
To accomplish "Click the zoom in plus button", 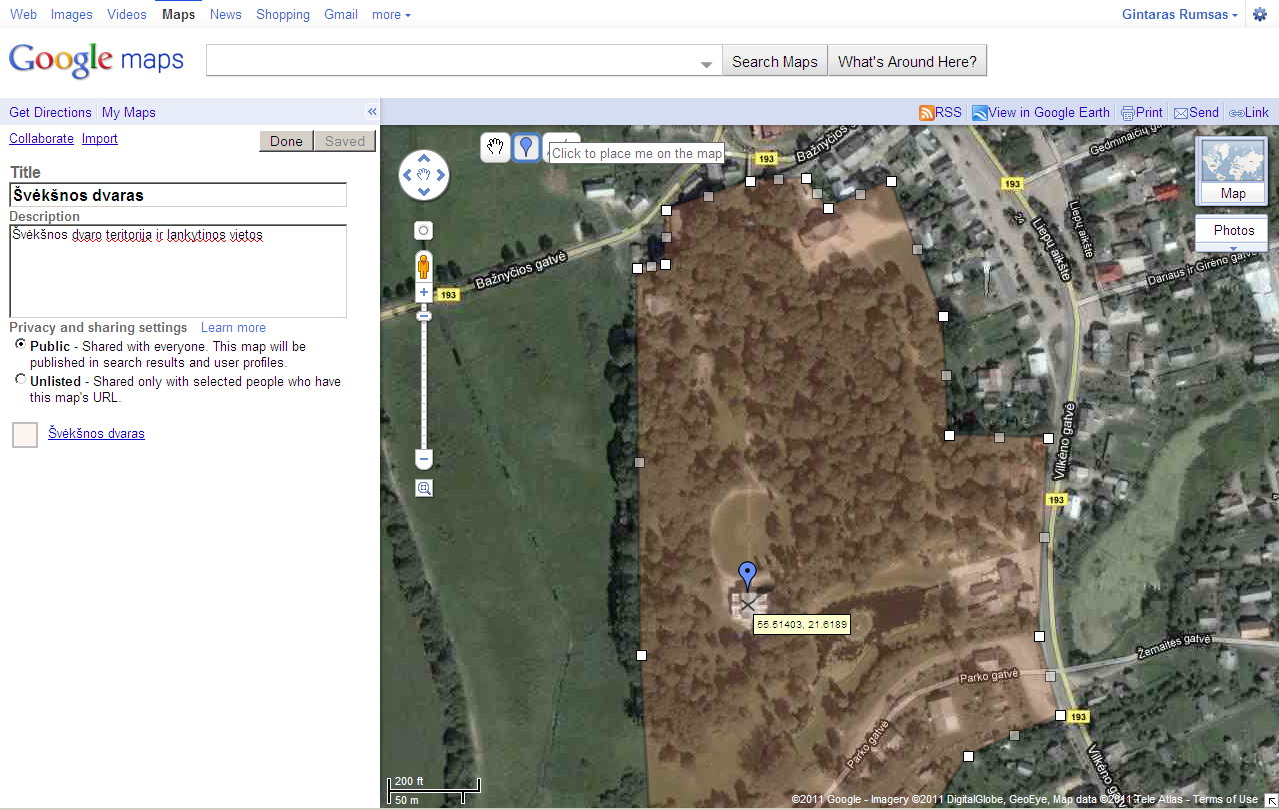I will tap(424, 293).
